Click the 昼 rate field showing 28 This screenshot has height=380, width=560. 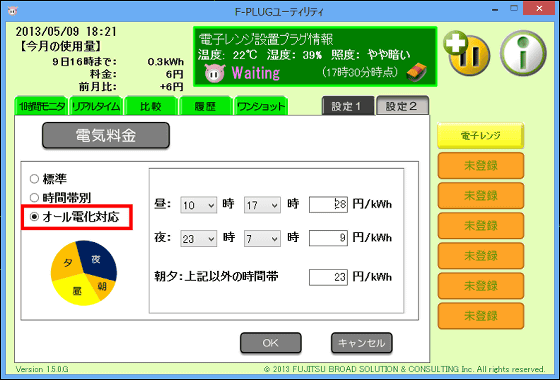pos(328,205)
